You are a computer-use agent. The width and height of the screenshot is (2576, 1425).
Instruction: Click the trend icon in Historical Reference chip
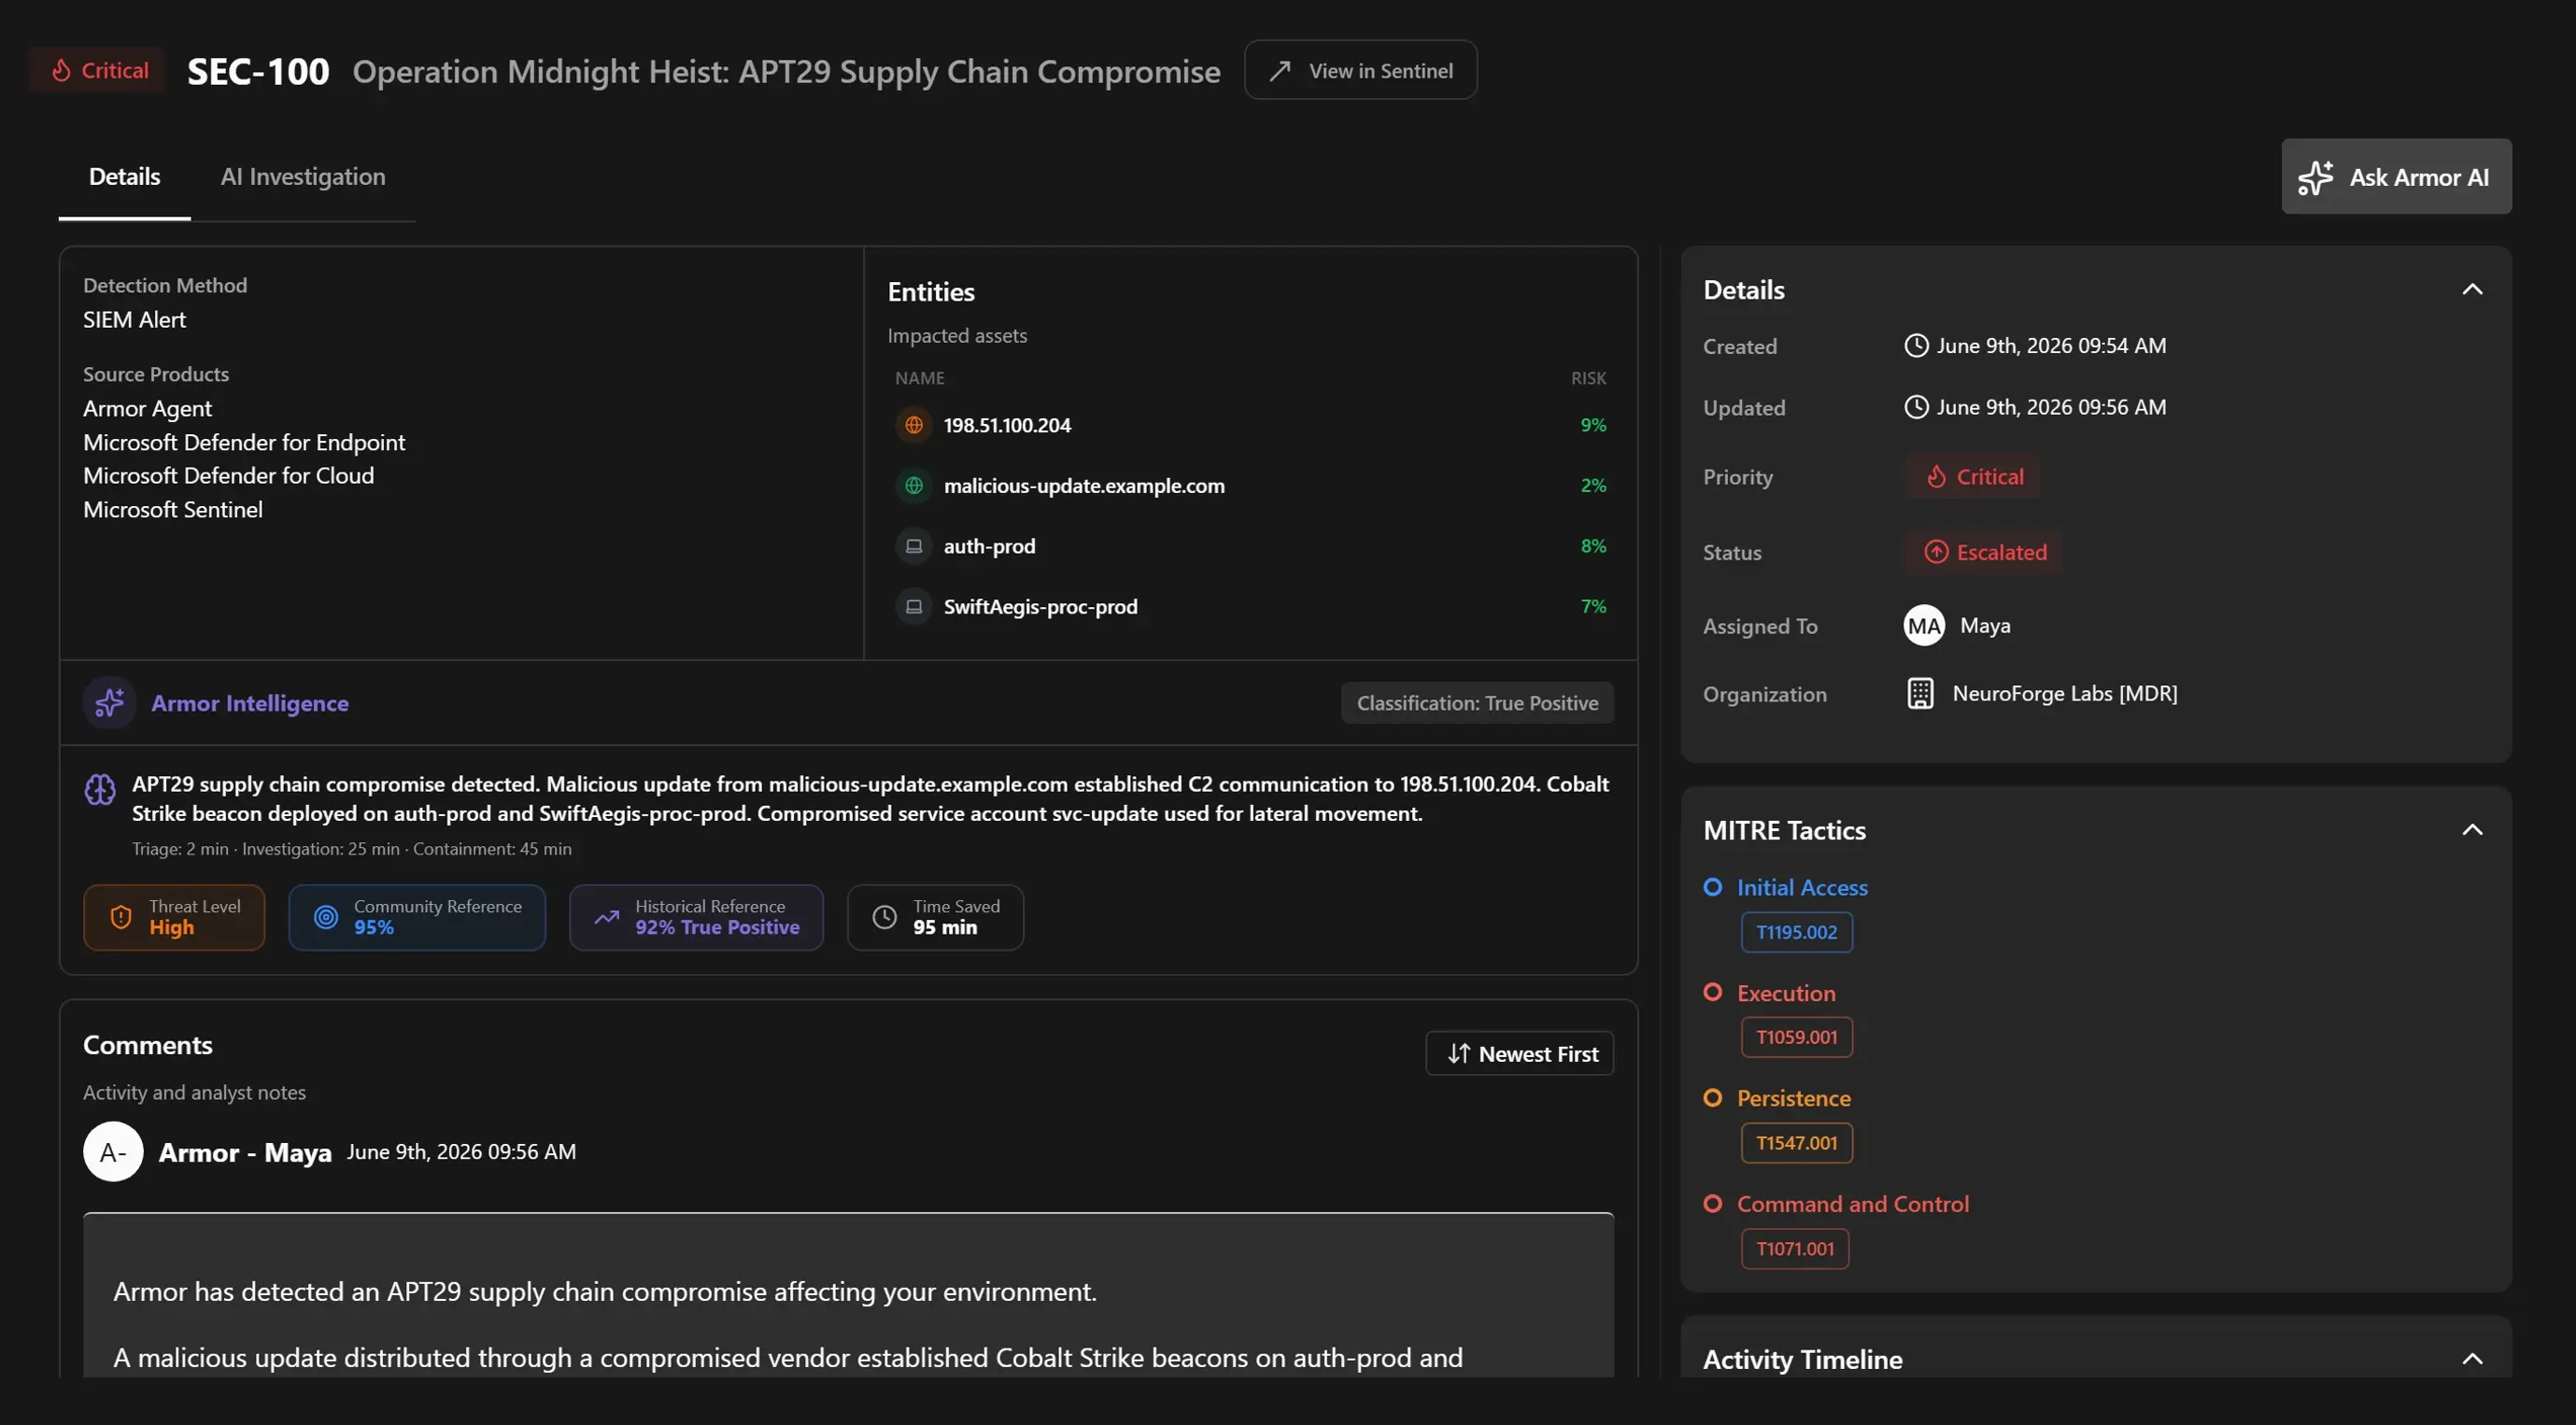pyautogui.click(x=607, y=917)
